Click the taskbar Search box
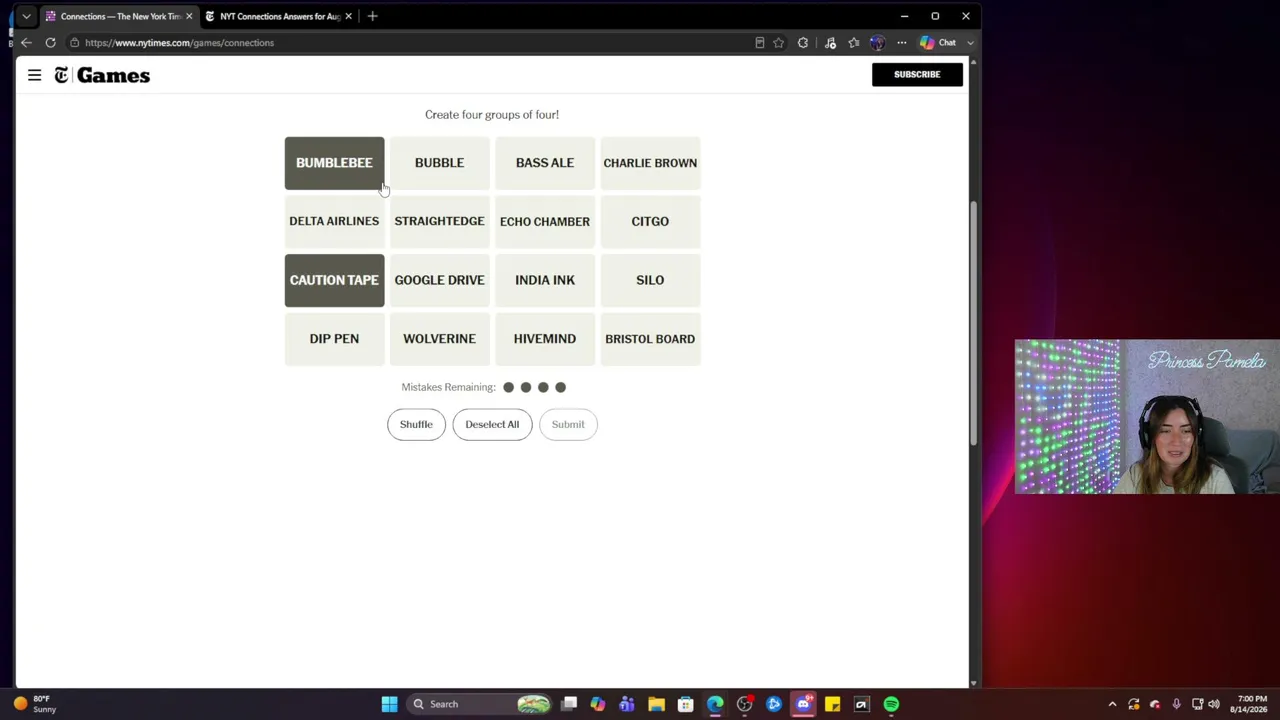This screenshot has height=720, width=1280. click(x=480, y=704)
